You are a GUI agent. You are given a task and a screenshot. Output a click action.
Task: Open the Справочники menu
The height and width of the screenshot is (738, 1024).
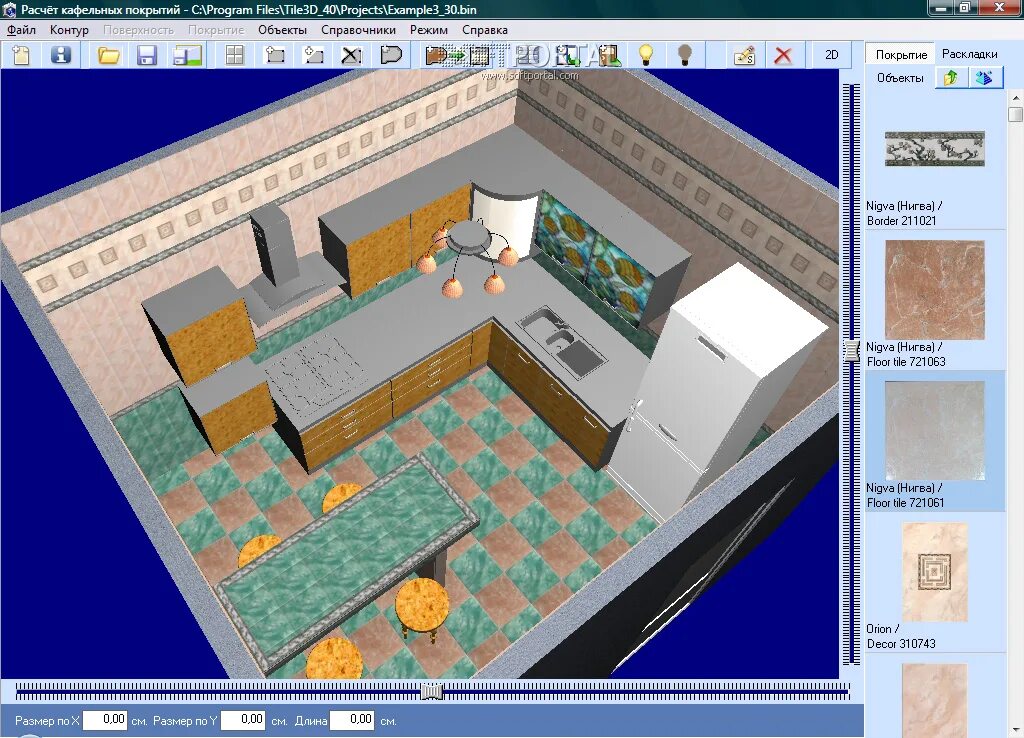[x=358, y=30]
